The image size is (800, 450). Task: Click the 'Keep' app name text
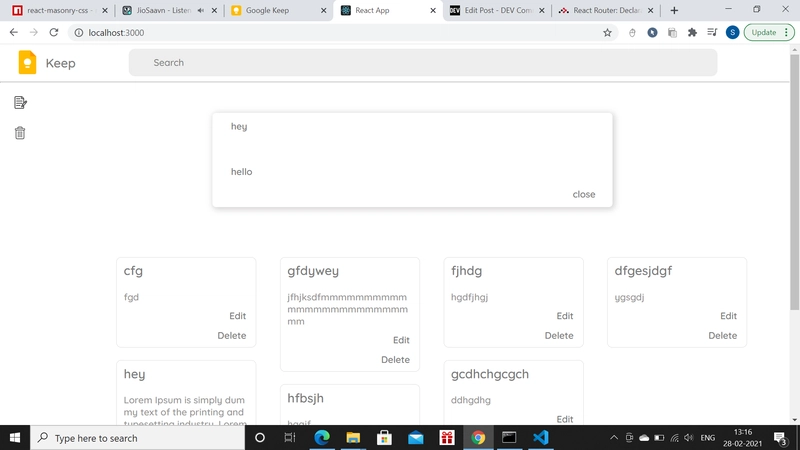click(x=60, y=63)
